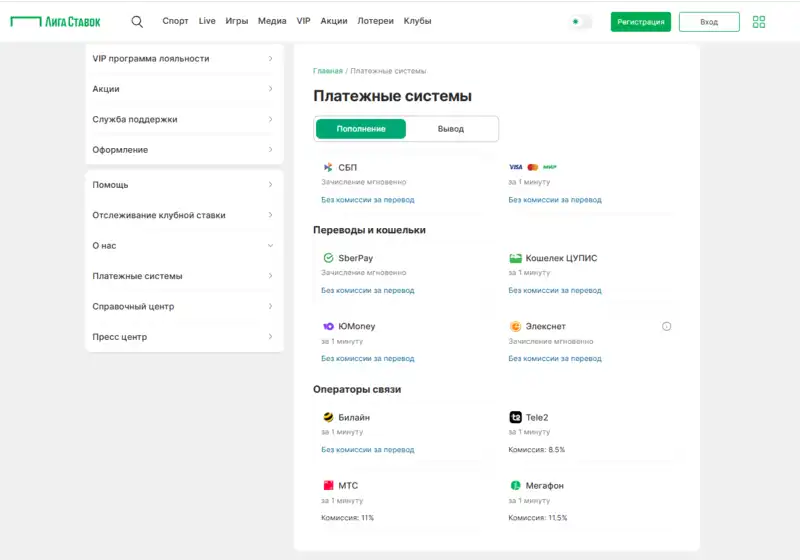Screen dimensions: 800x560
Task: Expand VIP программа лояльности chevron
Action: [x=270, y=59]
